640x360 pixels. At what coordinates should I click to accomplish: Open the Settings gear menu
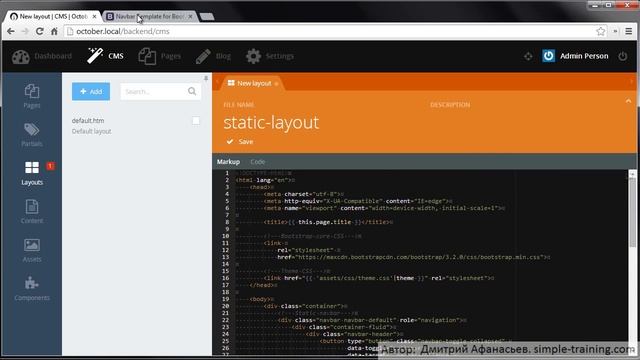pos(270,56)
